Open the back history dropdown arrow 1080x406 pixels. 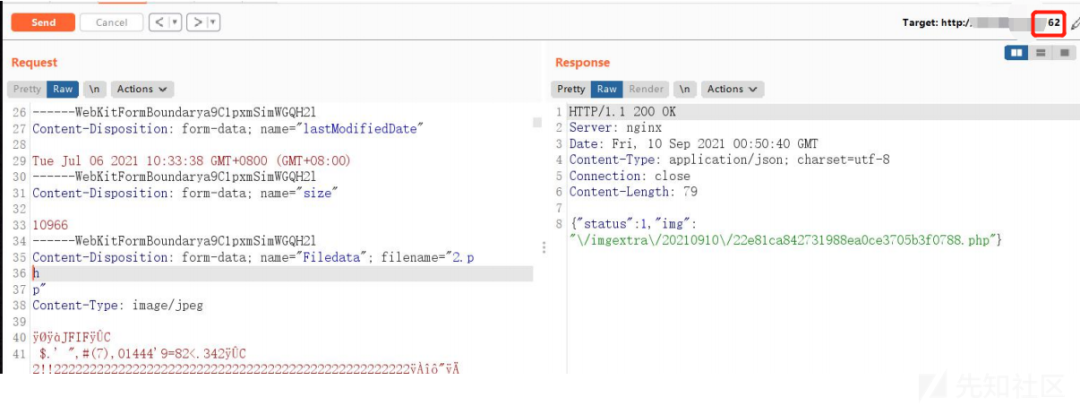[x=175, y=22]
